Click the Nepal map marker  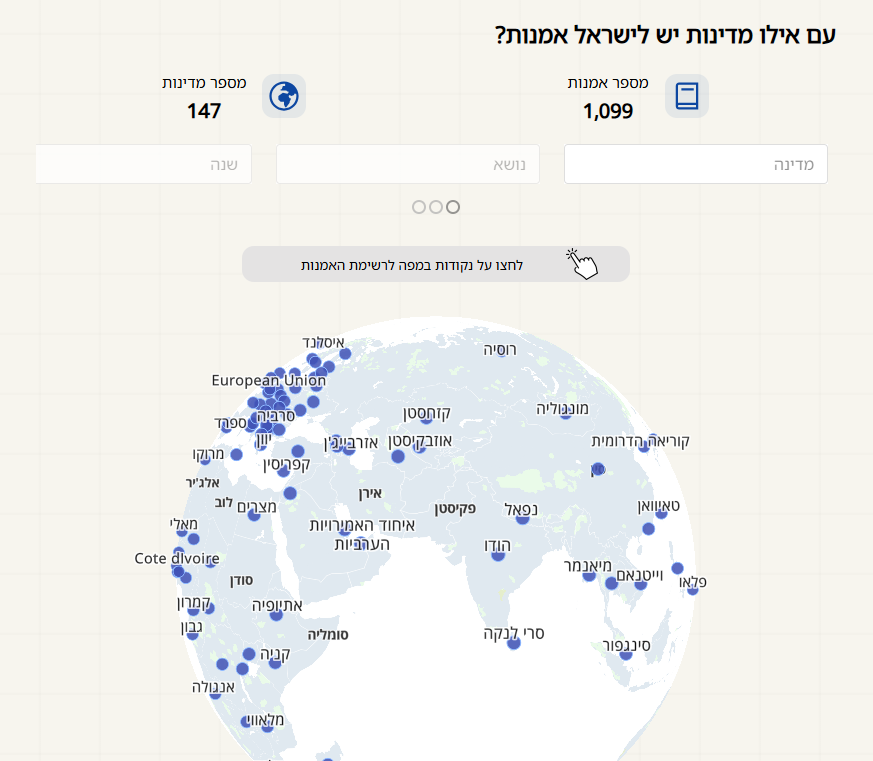point(521,519)
